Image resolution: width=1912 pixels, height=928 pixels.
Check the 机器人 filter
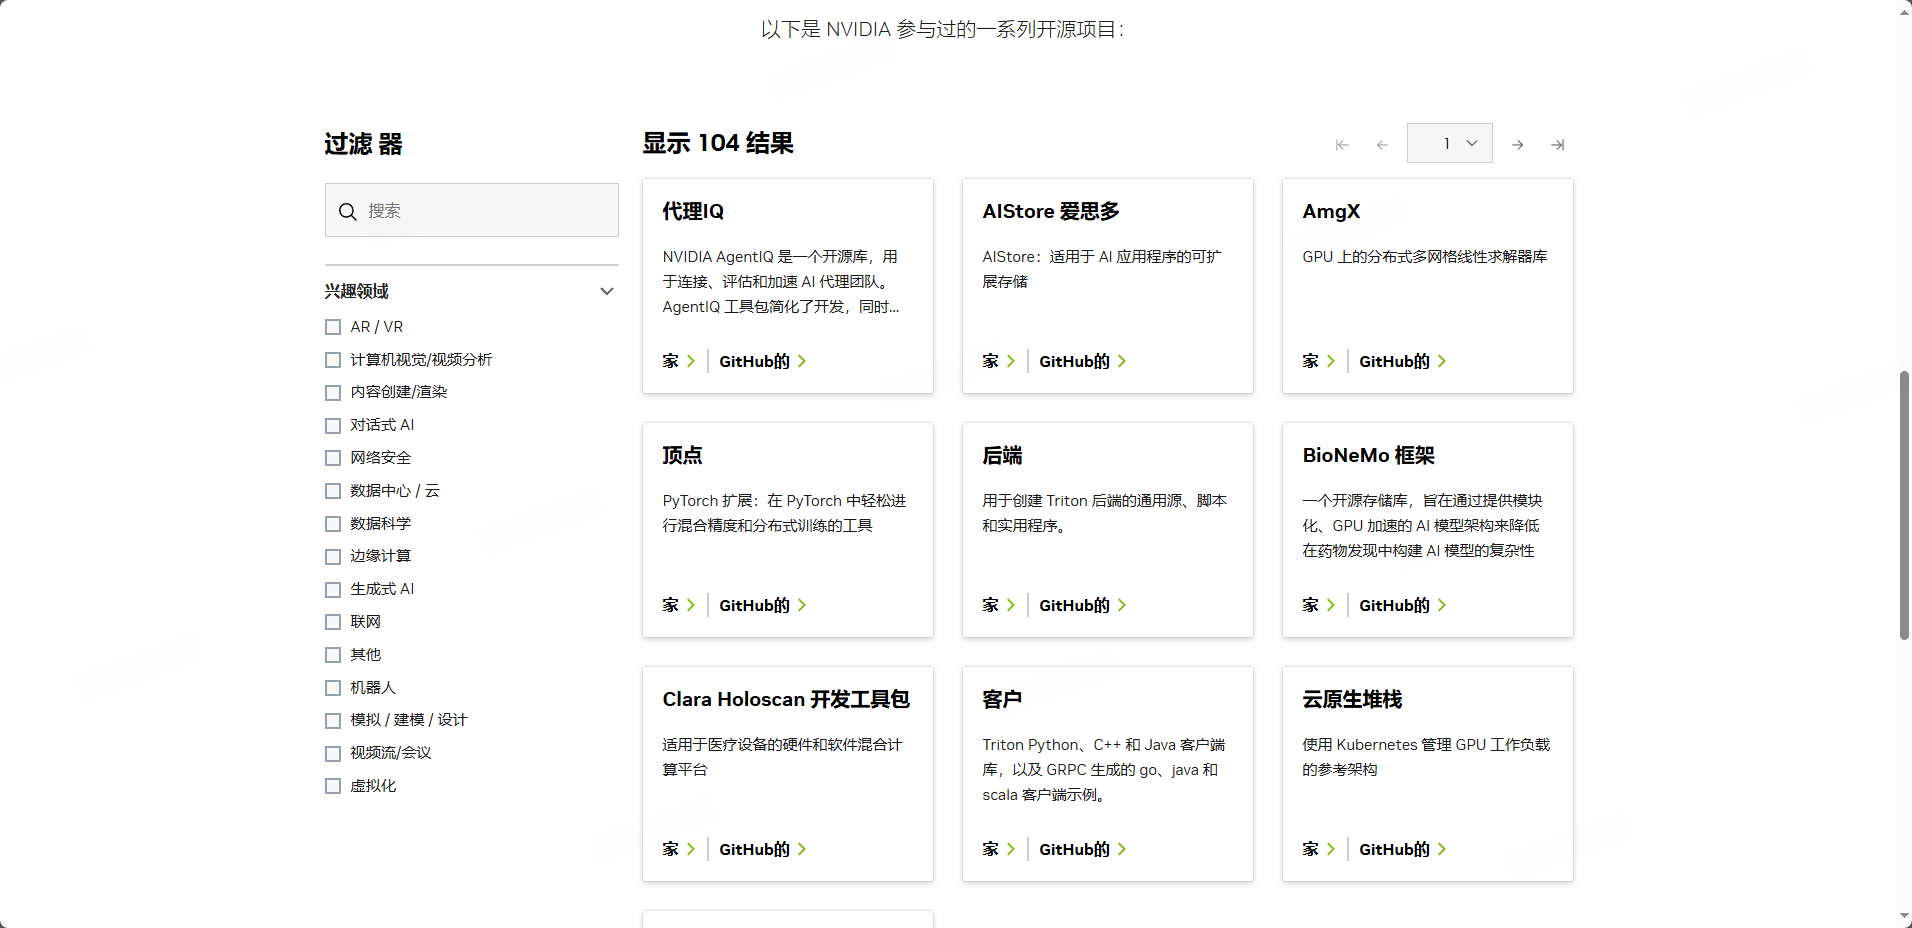pos(333,688)
